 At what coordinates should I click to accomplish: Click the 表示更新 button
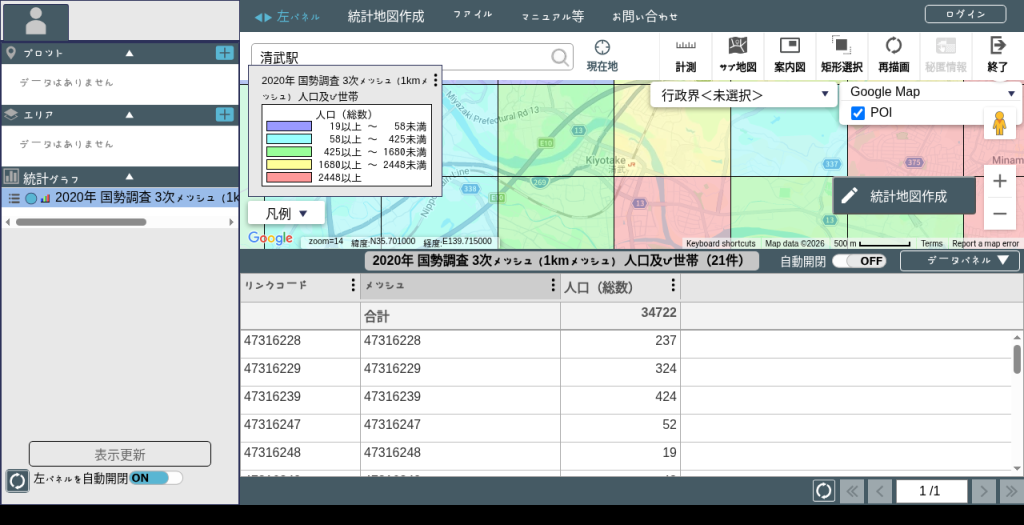coord(120,454)
